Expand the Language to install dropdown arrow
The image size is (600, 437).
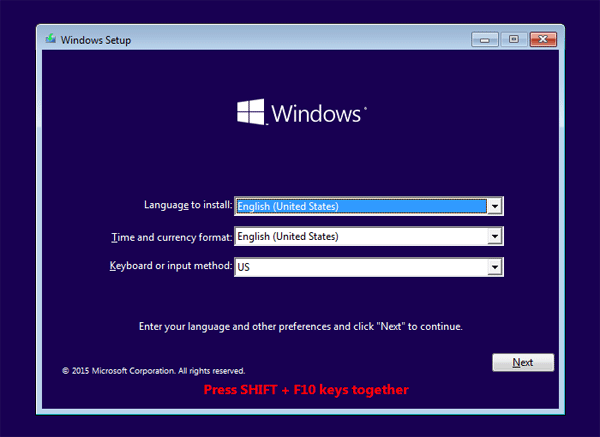[494, 206]
